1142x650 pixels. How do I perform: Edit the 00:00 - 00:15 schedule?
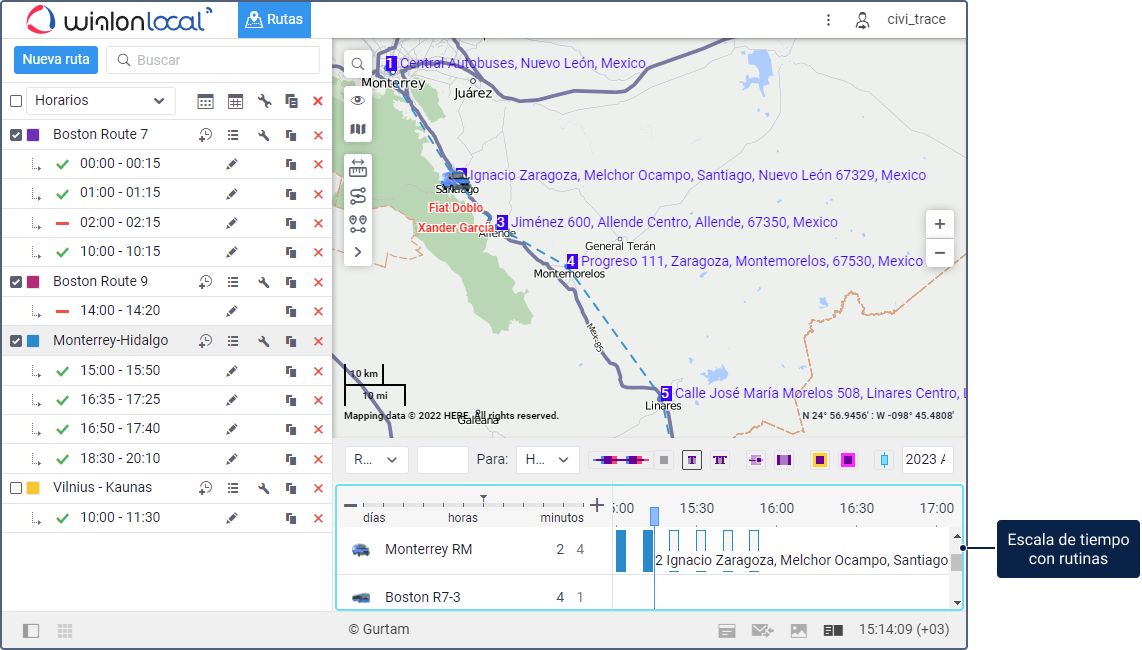tap(232, 164)
